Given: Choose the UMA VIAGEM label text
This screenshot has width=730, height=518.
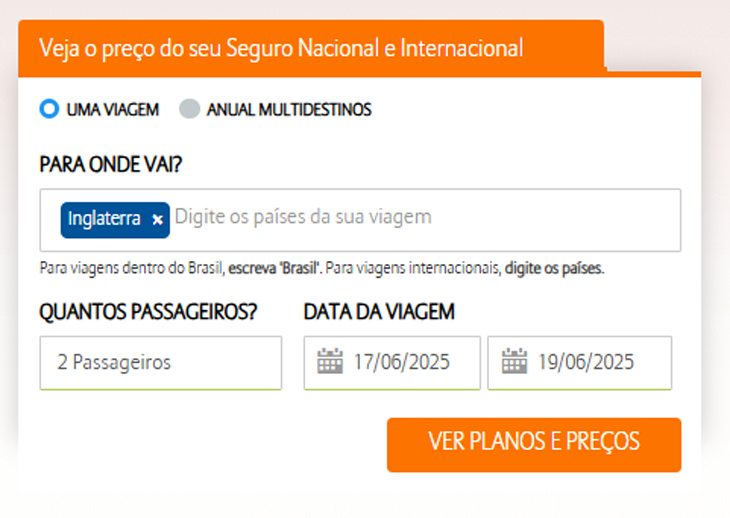Looking at the screenshot, I should tap(113, 110).
